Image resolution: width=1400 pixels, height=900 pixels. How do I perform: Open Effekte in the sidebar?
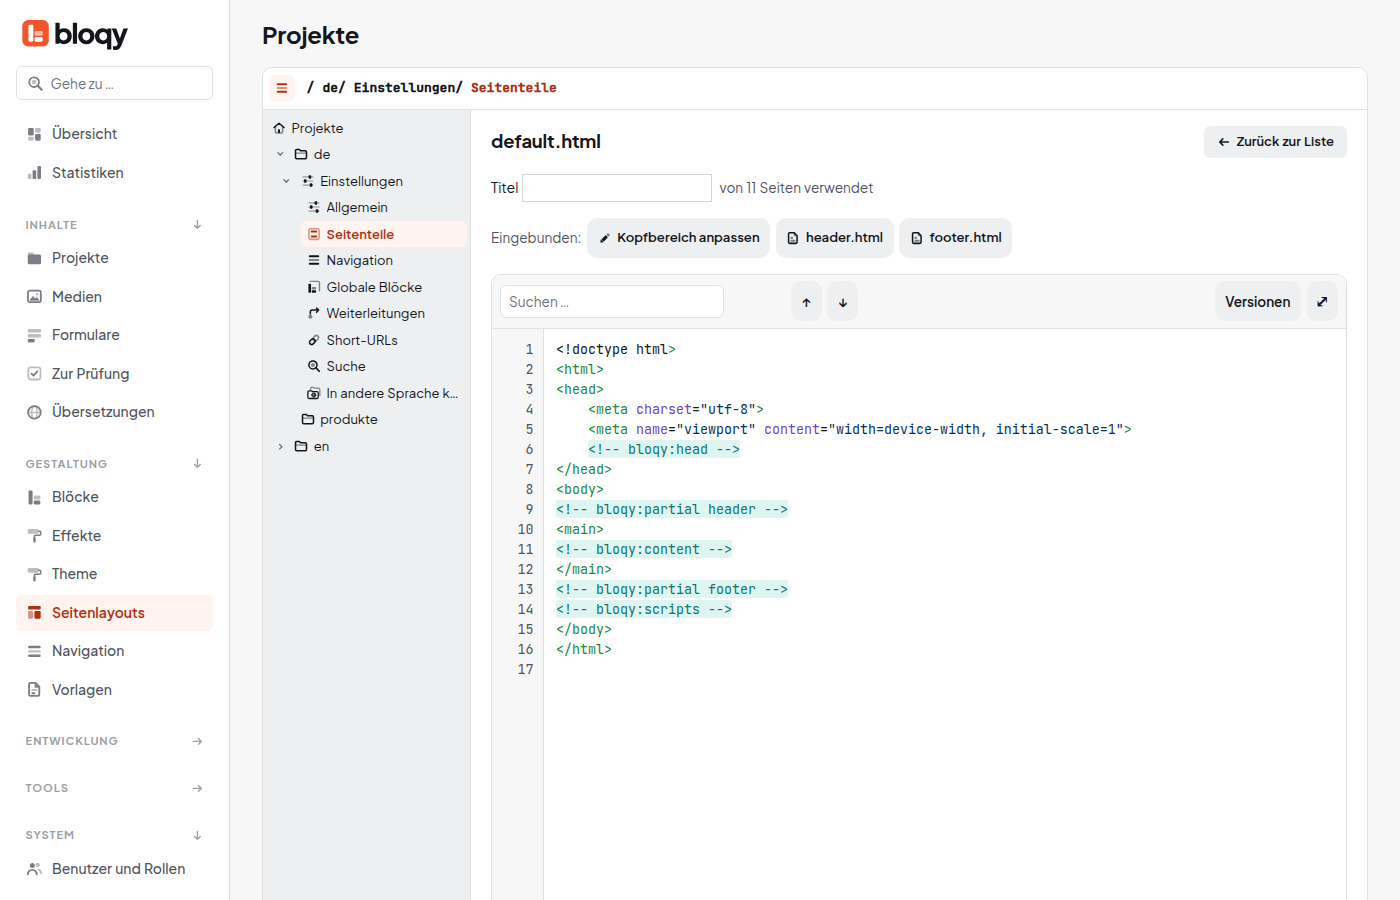pos(114,536)
